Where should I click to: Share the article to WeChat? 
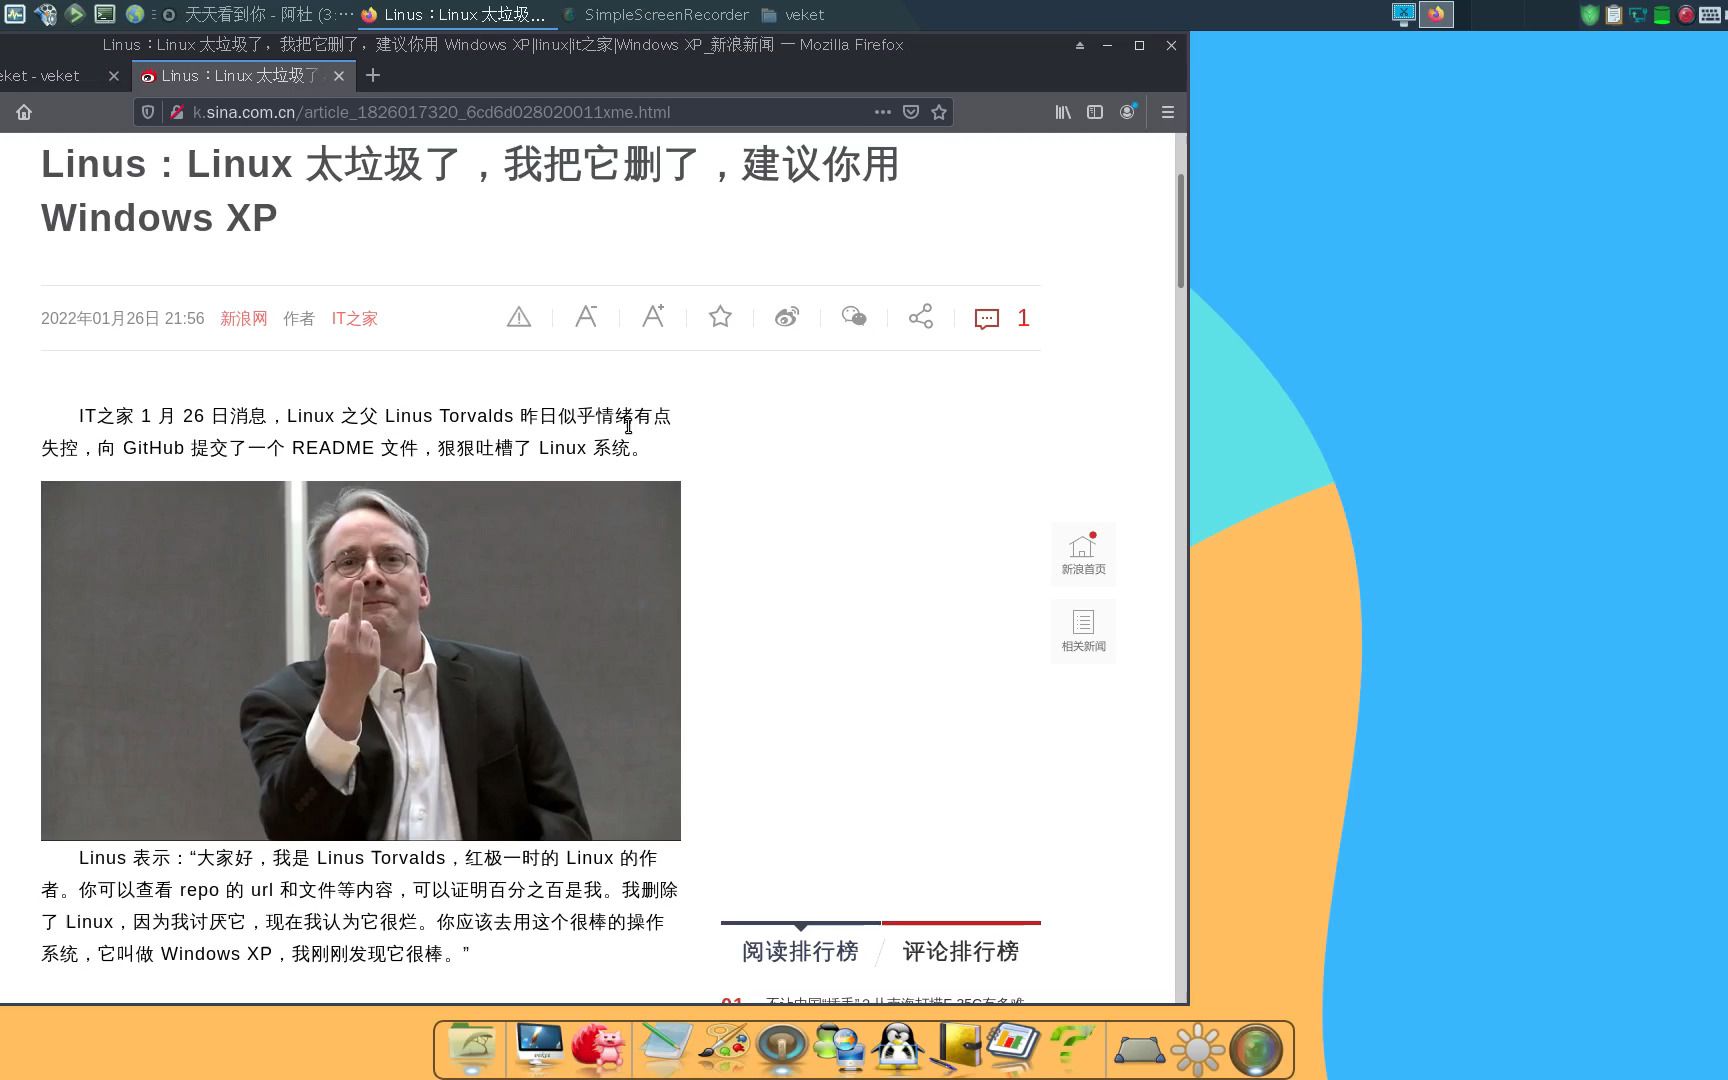[x=854, y=317]
